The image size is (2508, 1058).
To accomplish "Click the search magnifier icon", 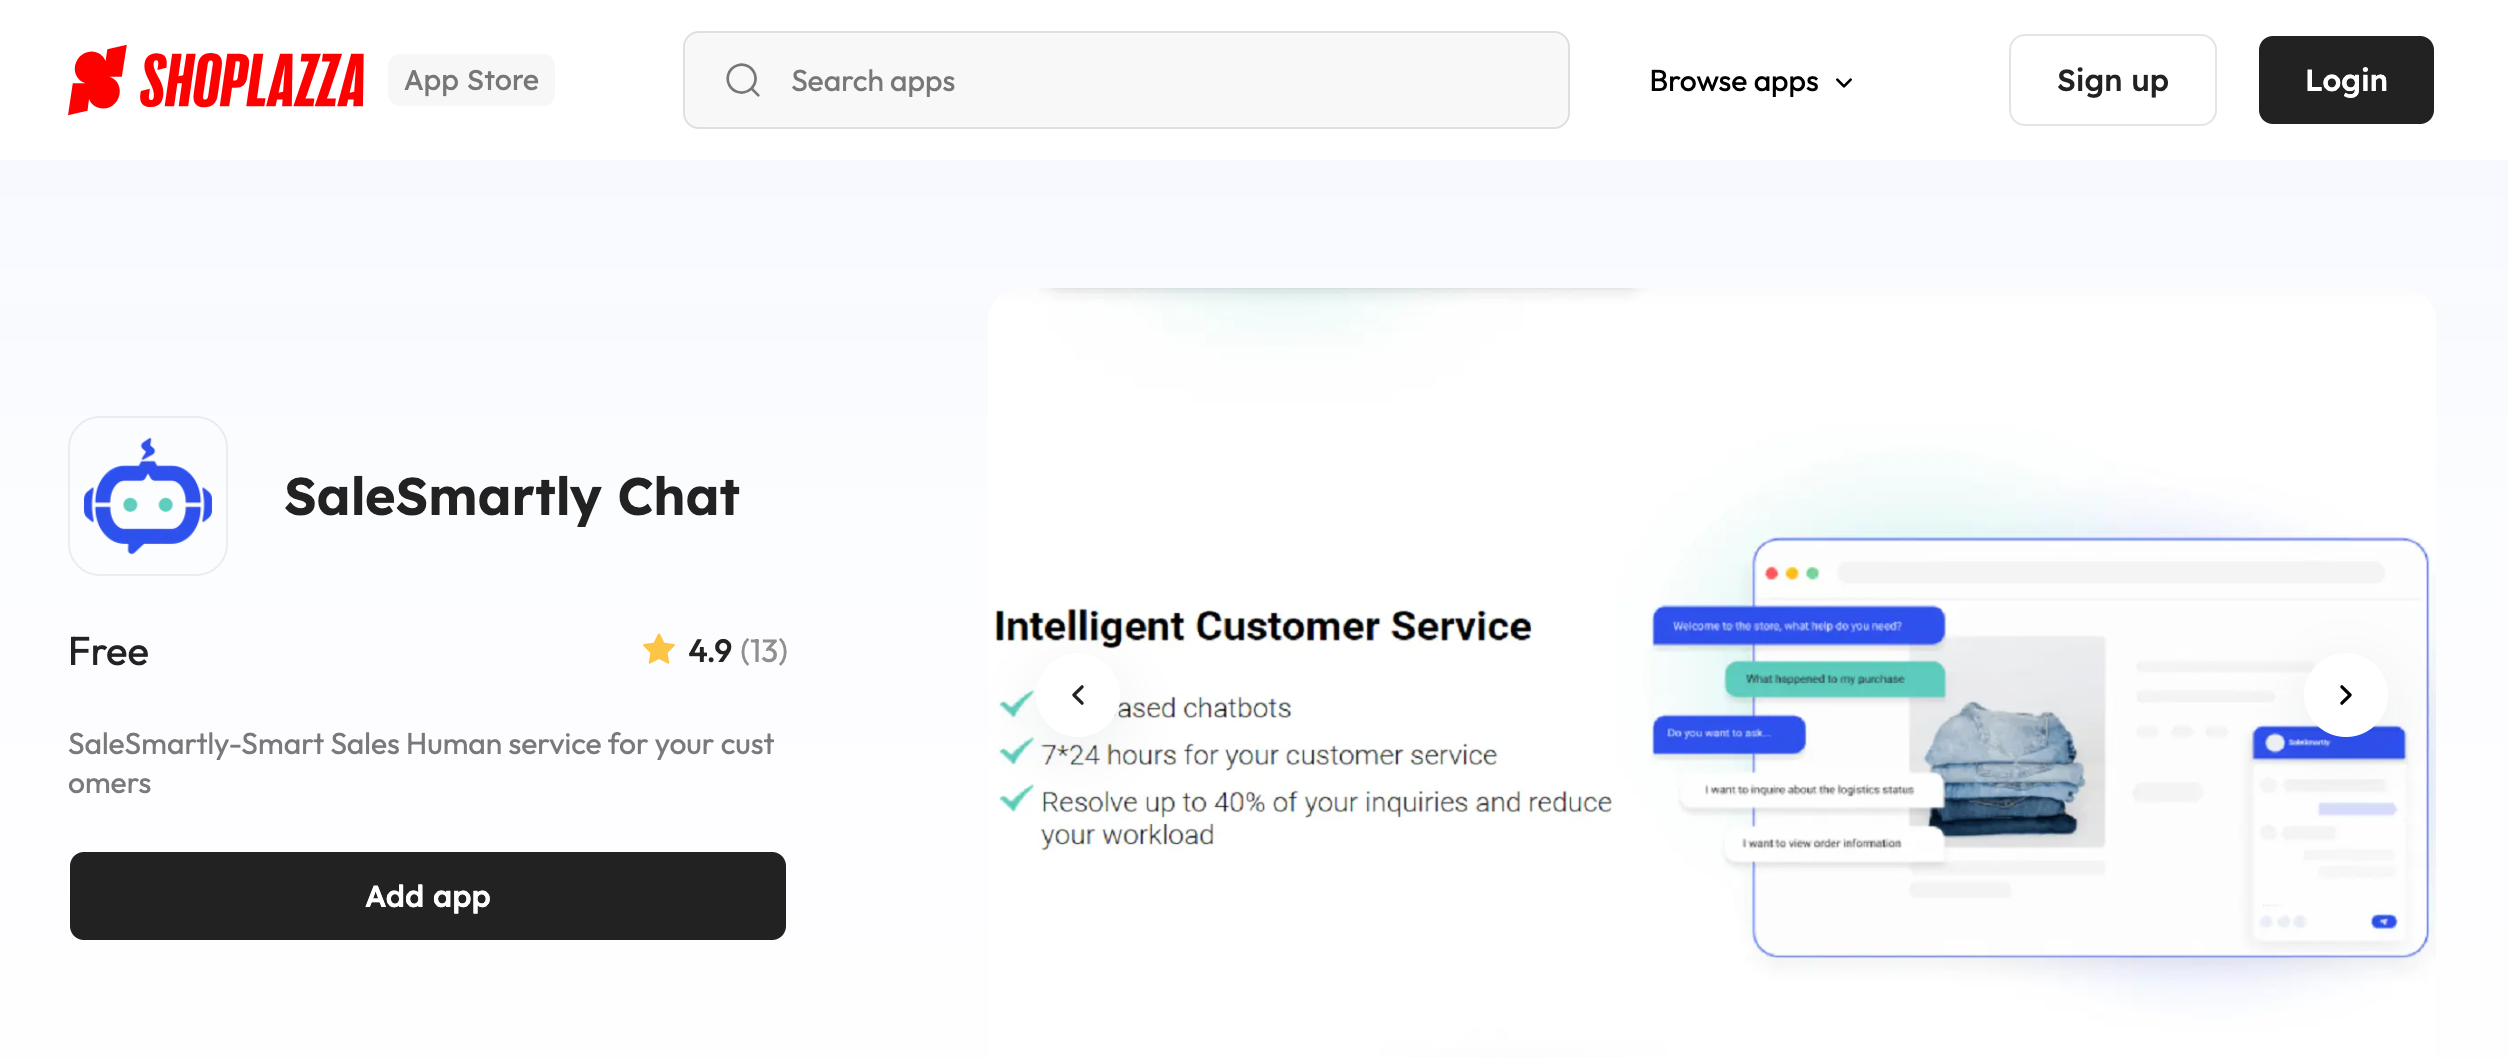I will pos(743,80).
